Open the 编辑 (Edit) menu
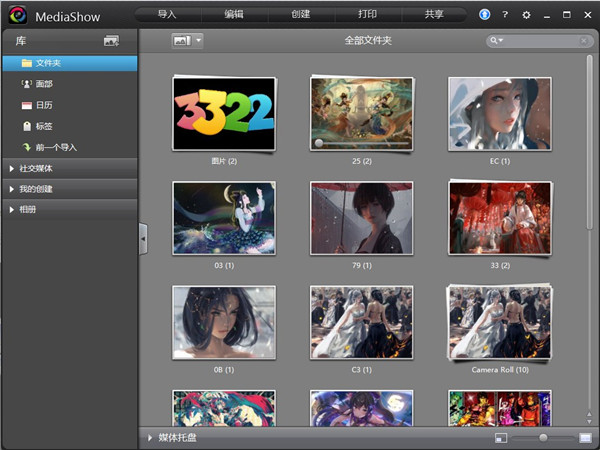The height and width of the screenshot is (450, 600). pos(234,14)
